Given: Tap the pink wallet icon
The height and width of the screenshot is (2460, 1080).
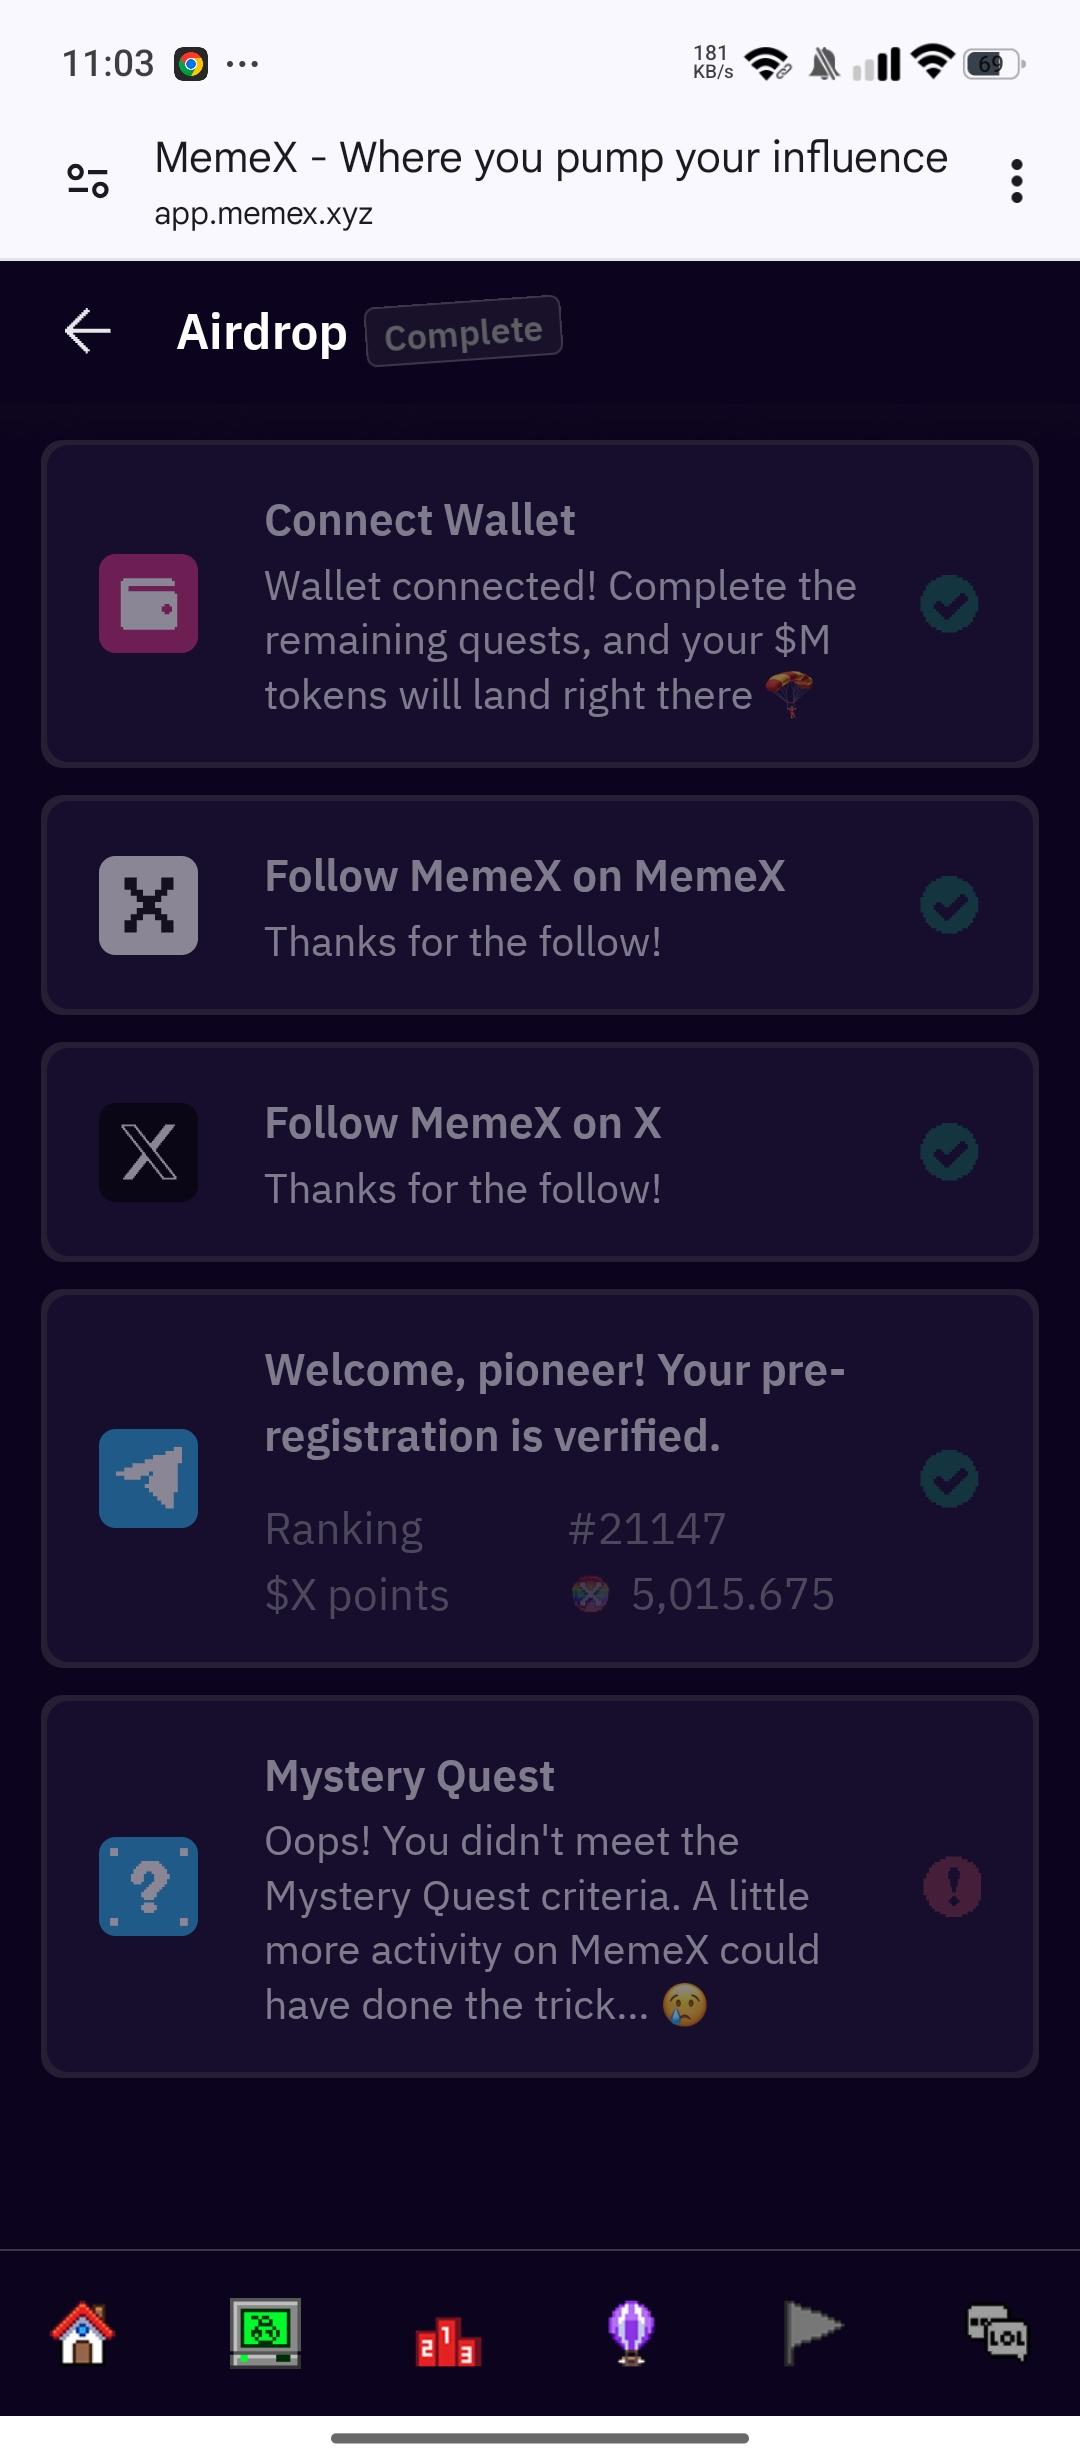Looking at the screenshot, I should (148, 603).
